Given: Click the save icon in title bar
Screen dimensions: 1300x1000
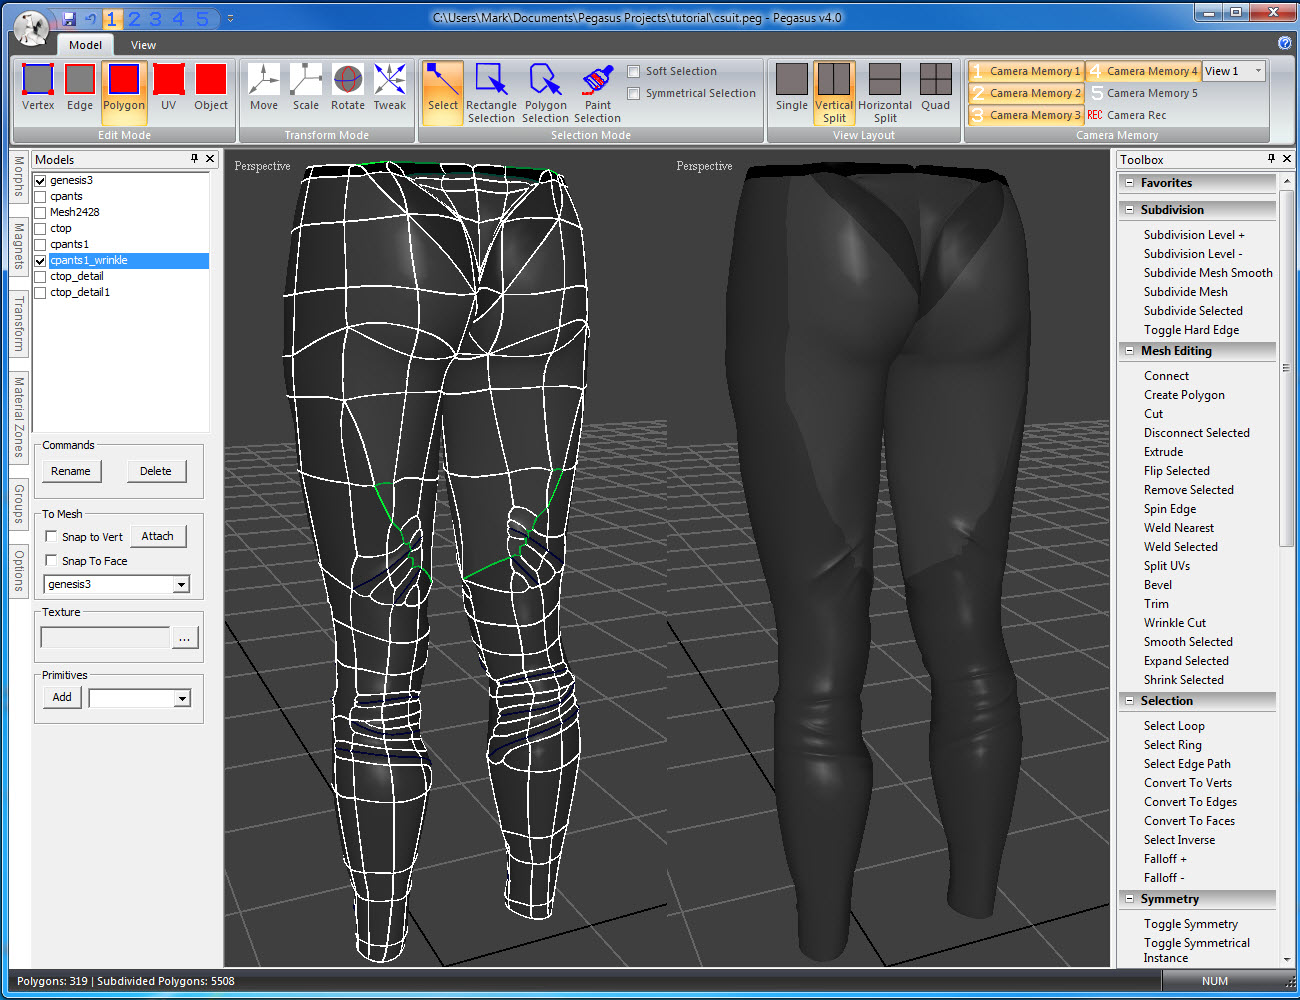Looking at the screenshot, I should (69, 19).
